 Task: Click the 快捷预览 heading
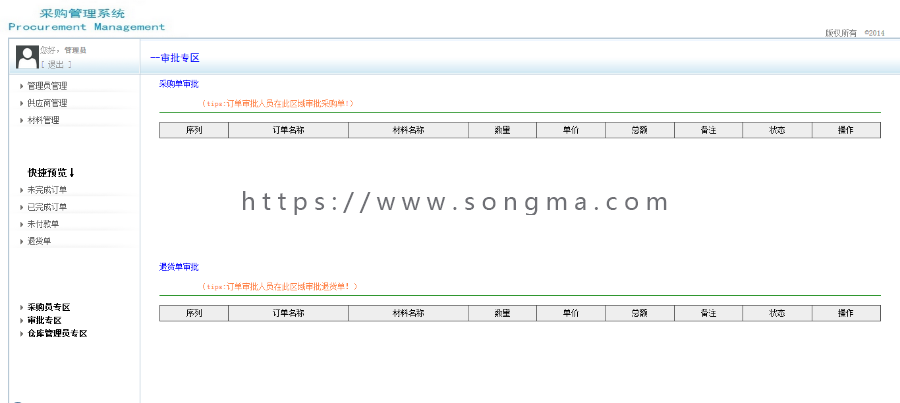(51, 172)
